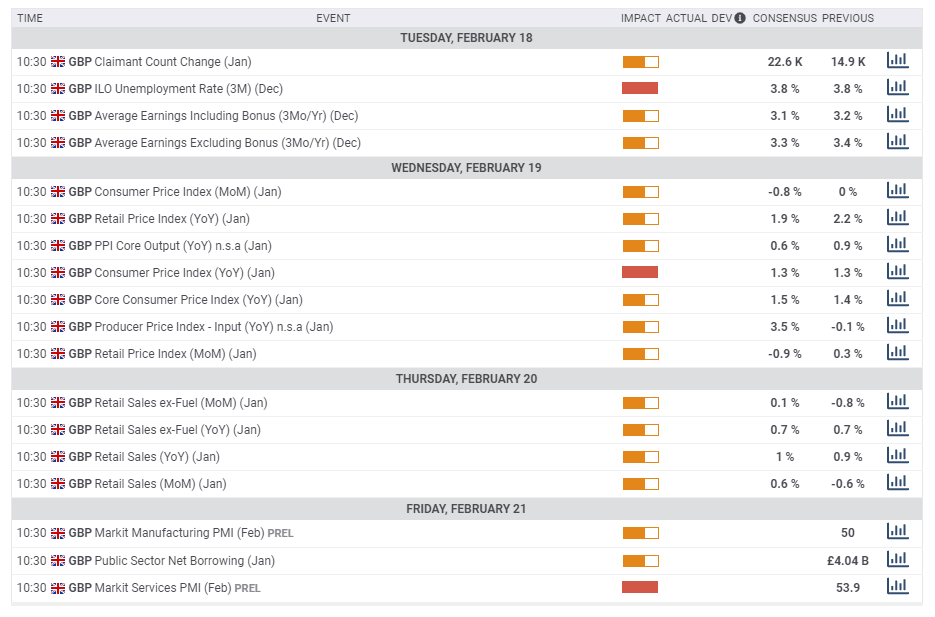The image size is (935, 617).
Task: Click the TIME column header
Action: [x=30, y=17]
